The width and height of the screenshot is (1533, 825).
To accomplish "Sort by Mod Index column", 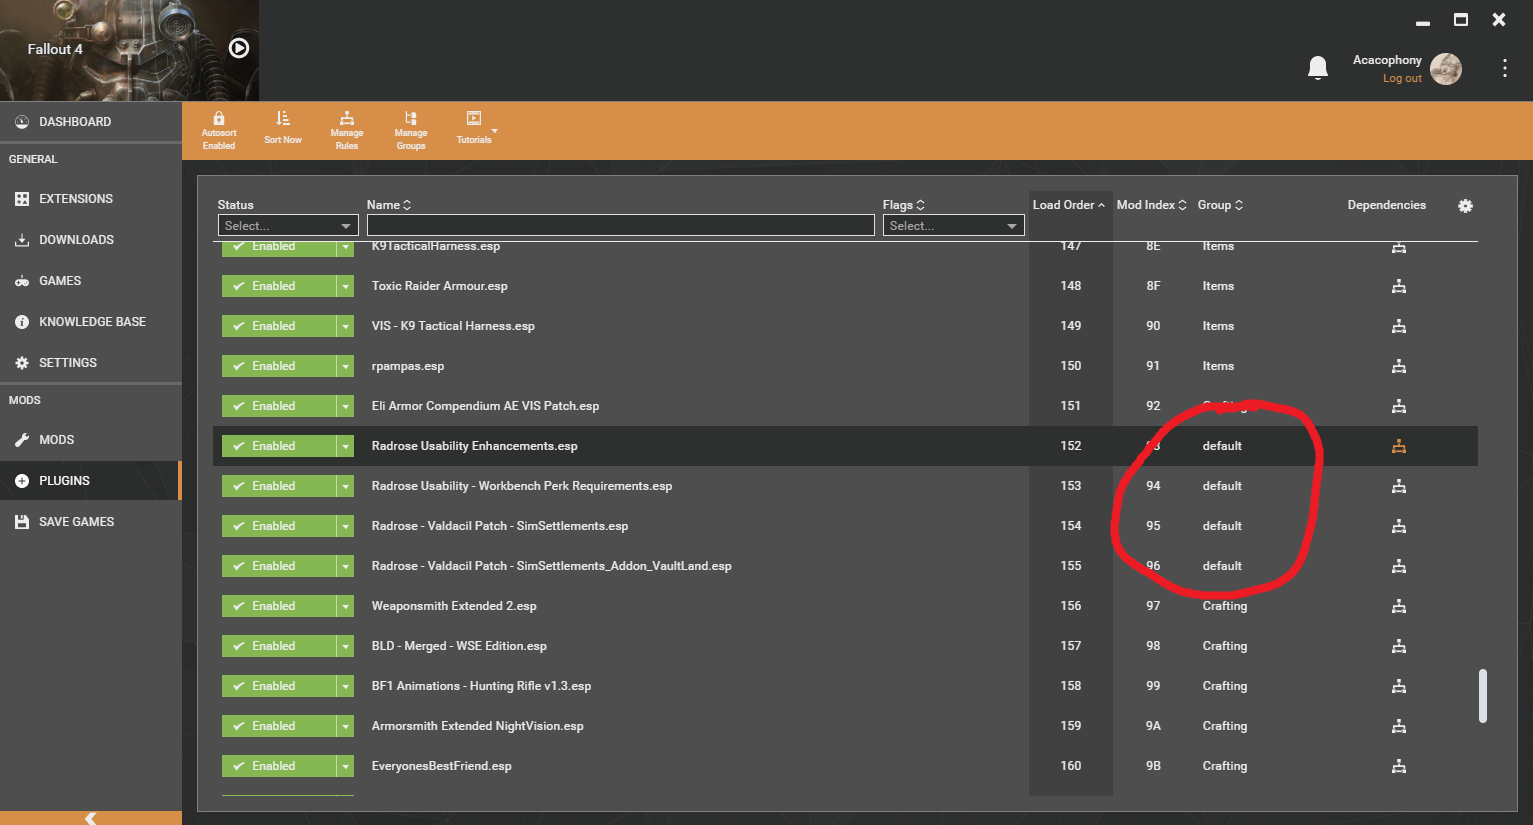I will tap(1152, 205).
